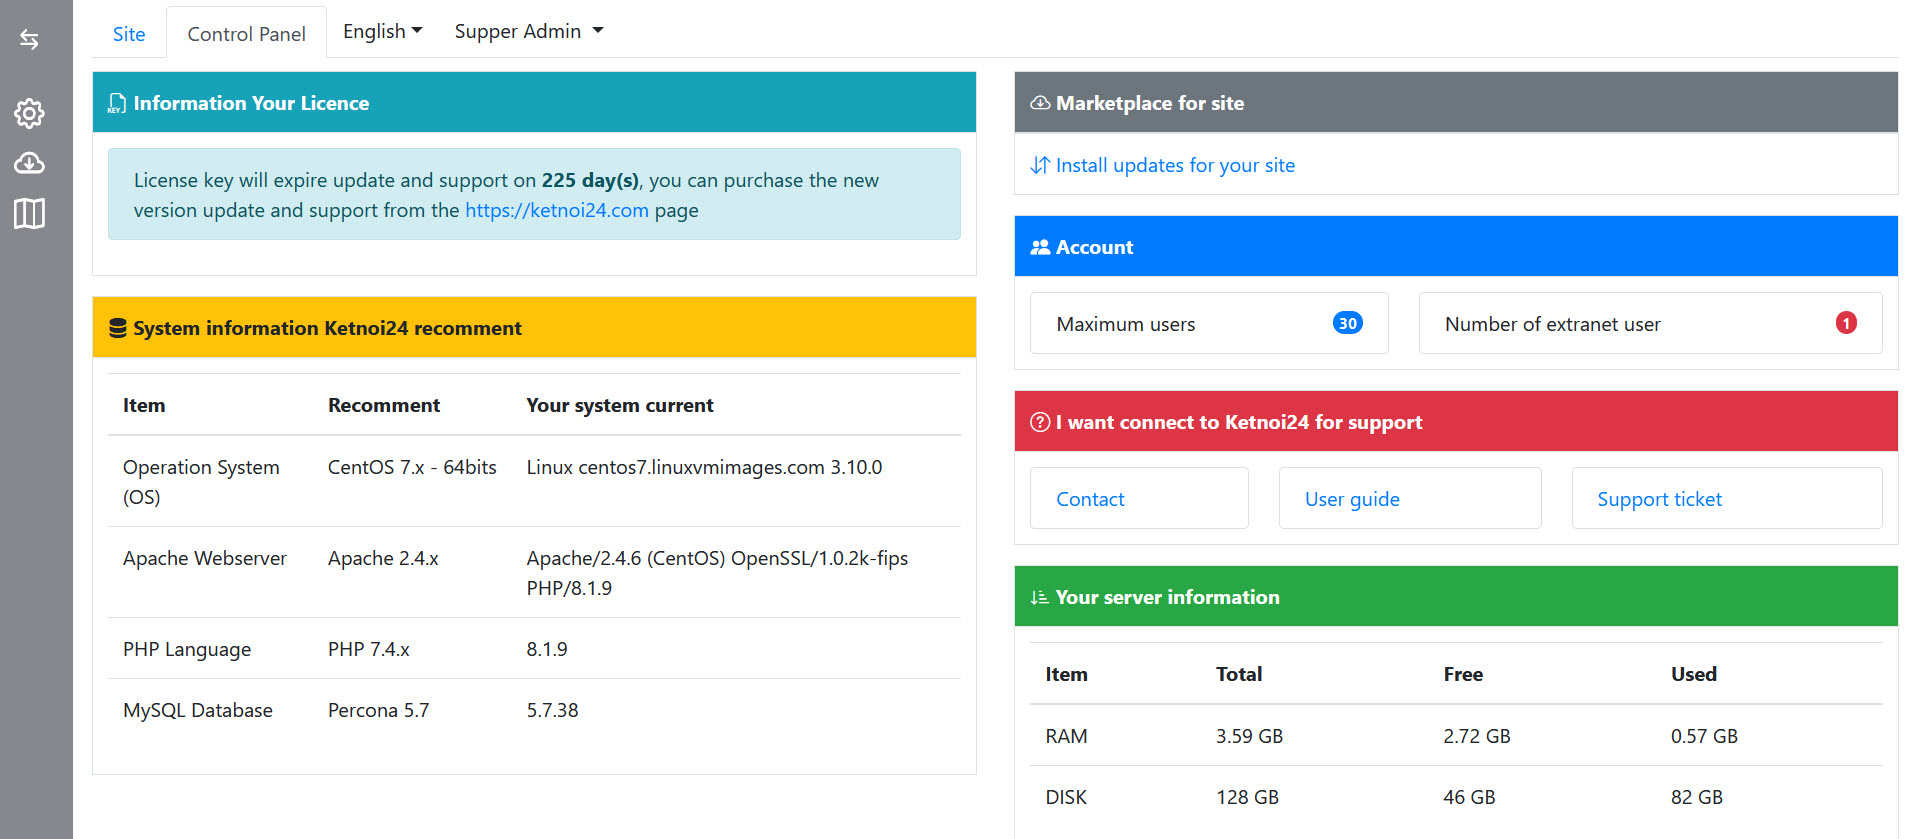Click the Free column header
Image resolution: width=1909 pixels, height=839 pixels.
coord(1463,674)
